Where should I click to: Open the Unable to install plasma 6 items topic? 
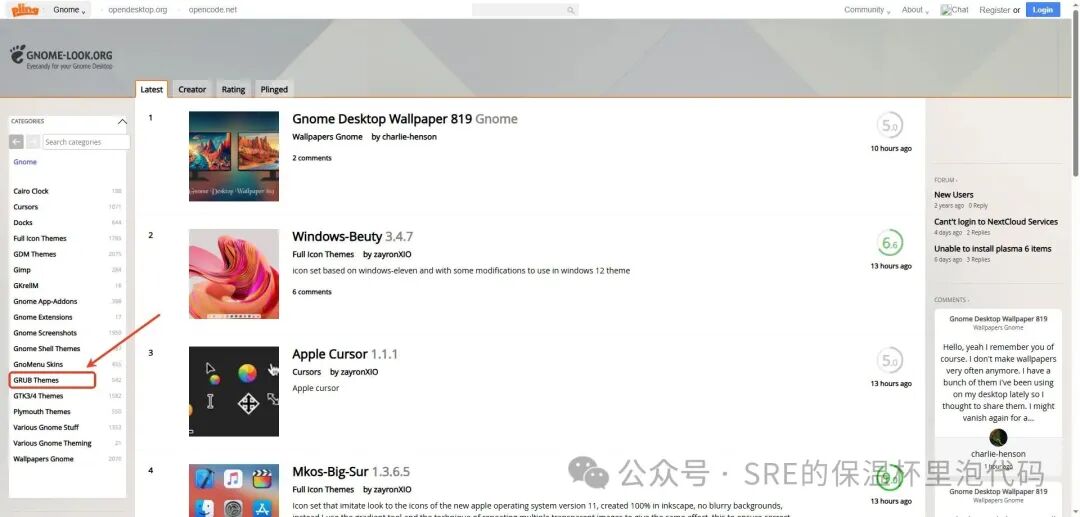[x=993, y=249]
